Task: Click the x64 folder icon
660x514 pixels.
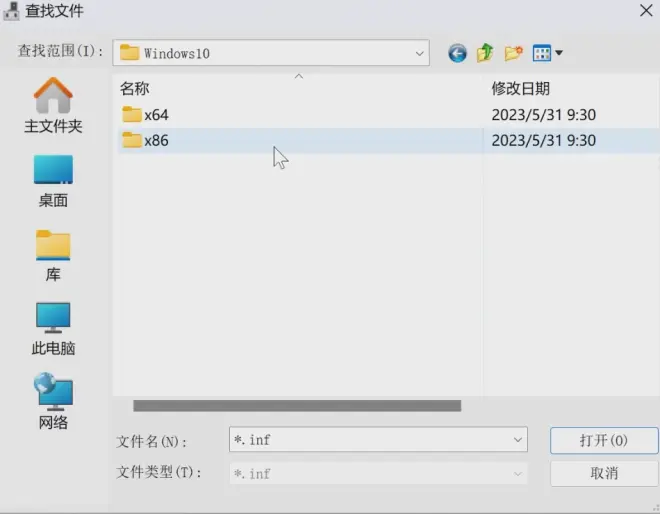Action: (x=131, y=115)
